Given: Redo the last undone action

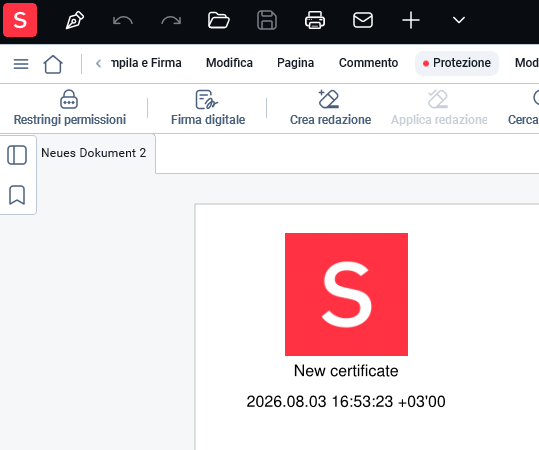Looking at the screenshot, I should (x=171, y=20).
